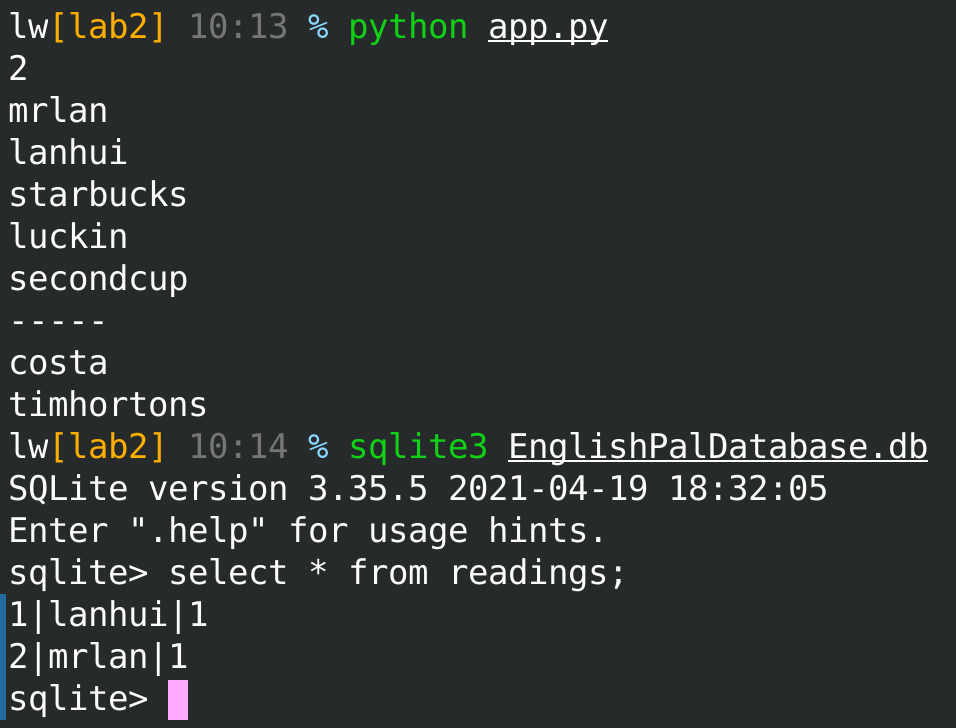Select the output line 'timhortons'
Image resolution: width=956 pixels, height=728 pixels.
pyautogui.click(x=108, y=404)
